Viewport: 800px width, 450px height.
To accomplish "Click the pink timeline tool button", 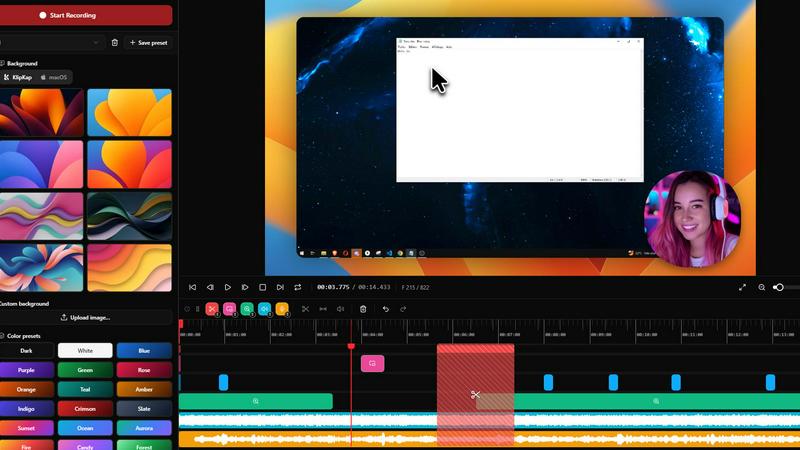I will [x=230, y=309].
